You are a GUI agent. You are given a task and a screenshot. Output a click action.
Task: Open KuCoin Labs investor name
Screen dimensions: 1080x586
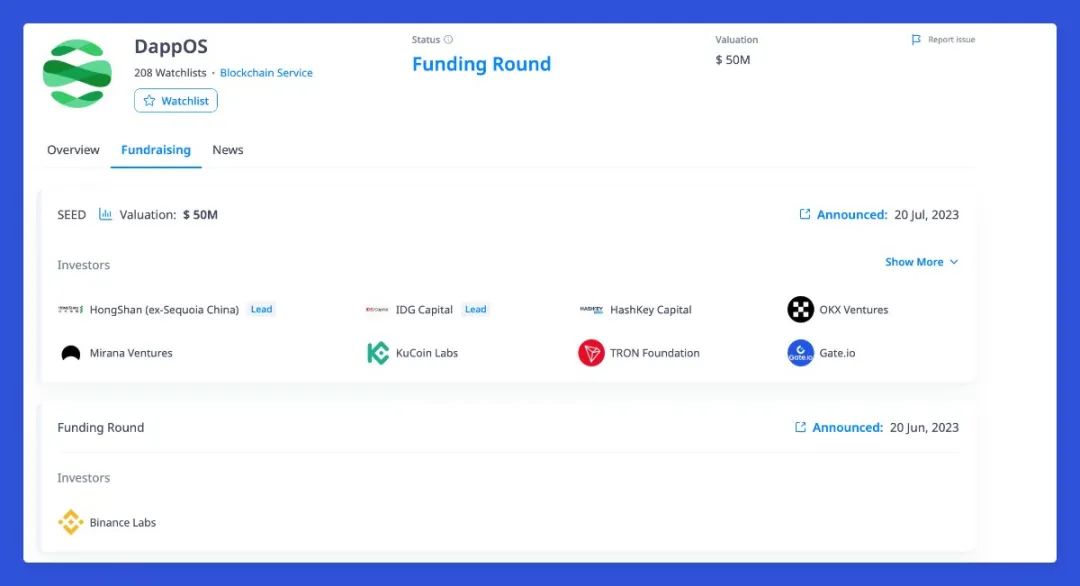click(x=426, y=353)
